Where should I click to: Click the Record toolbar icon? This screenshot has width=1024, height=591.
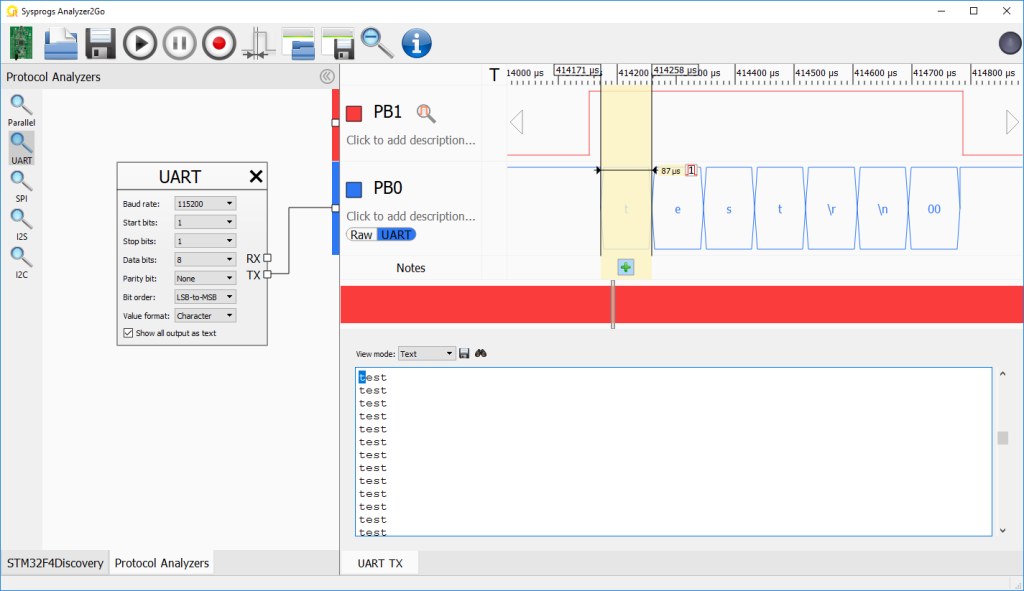point(218,43)
